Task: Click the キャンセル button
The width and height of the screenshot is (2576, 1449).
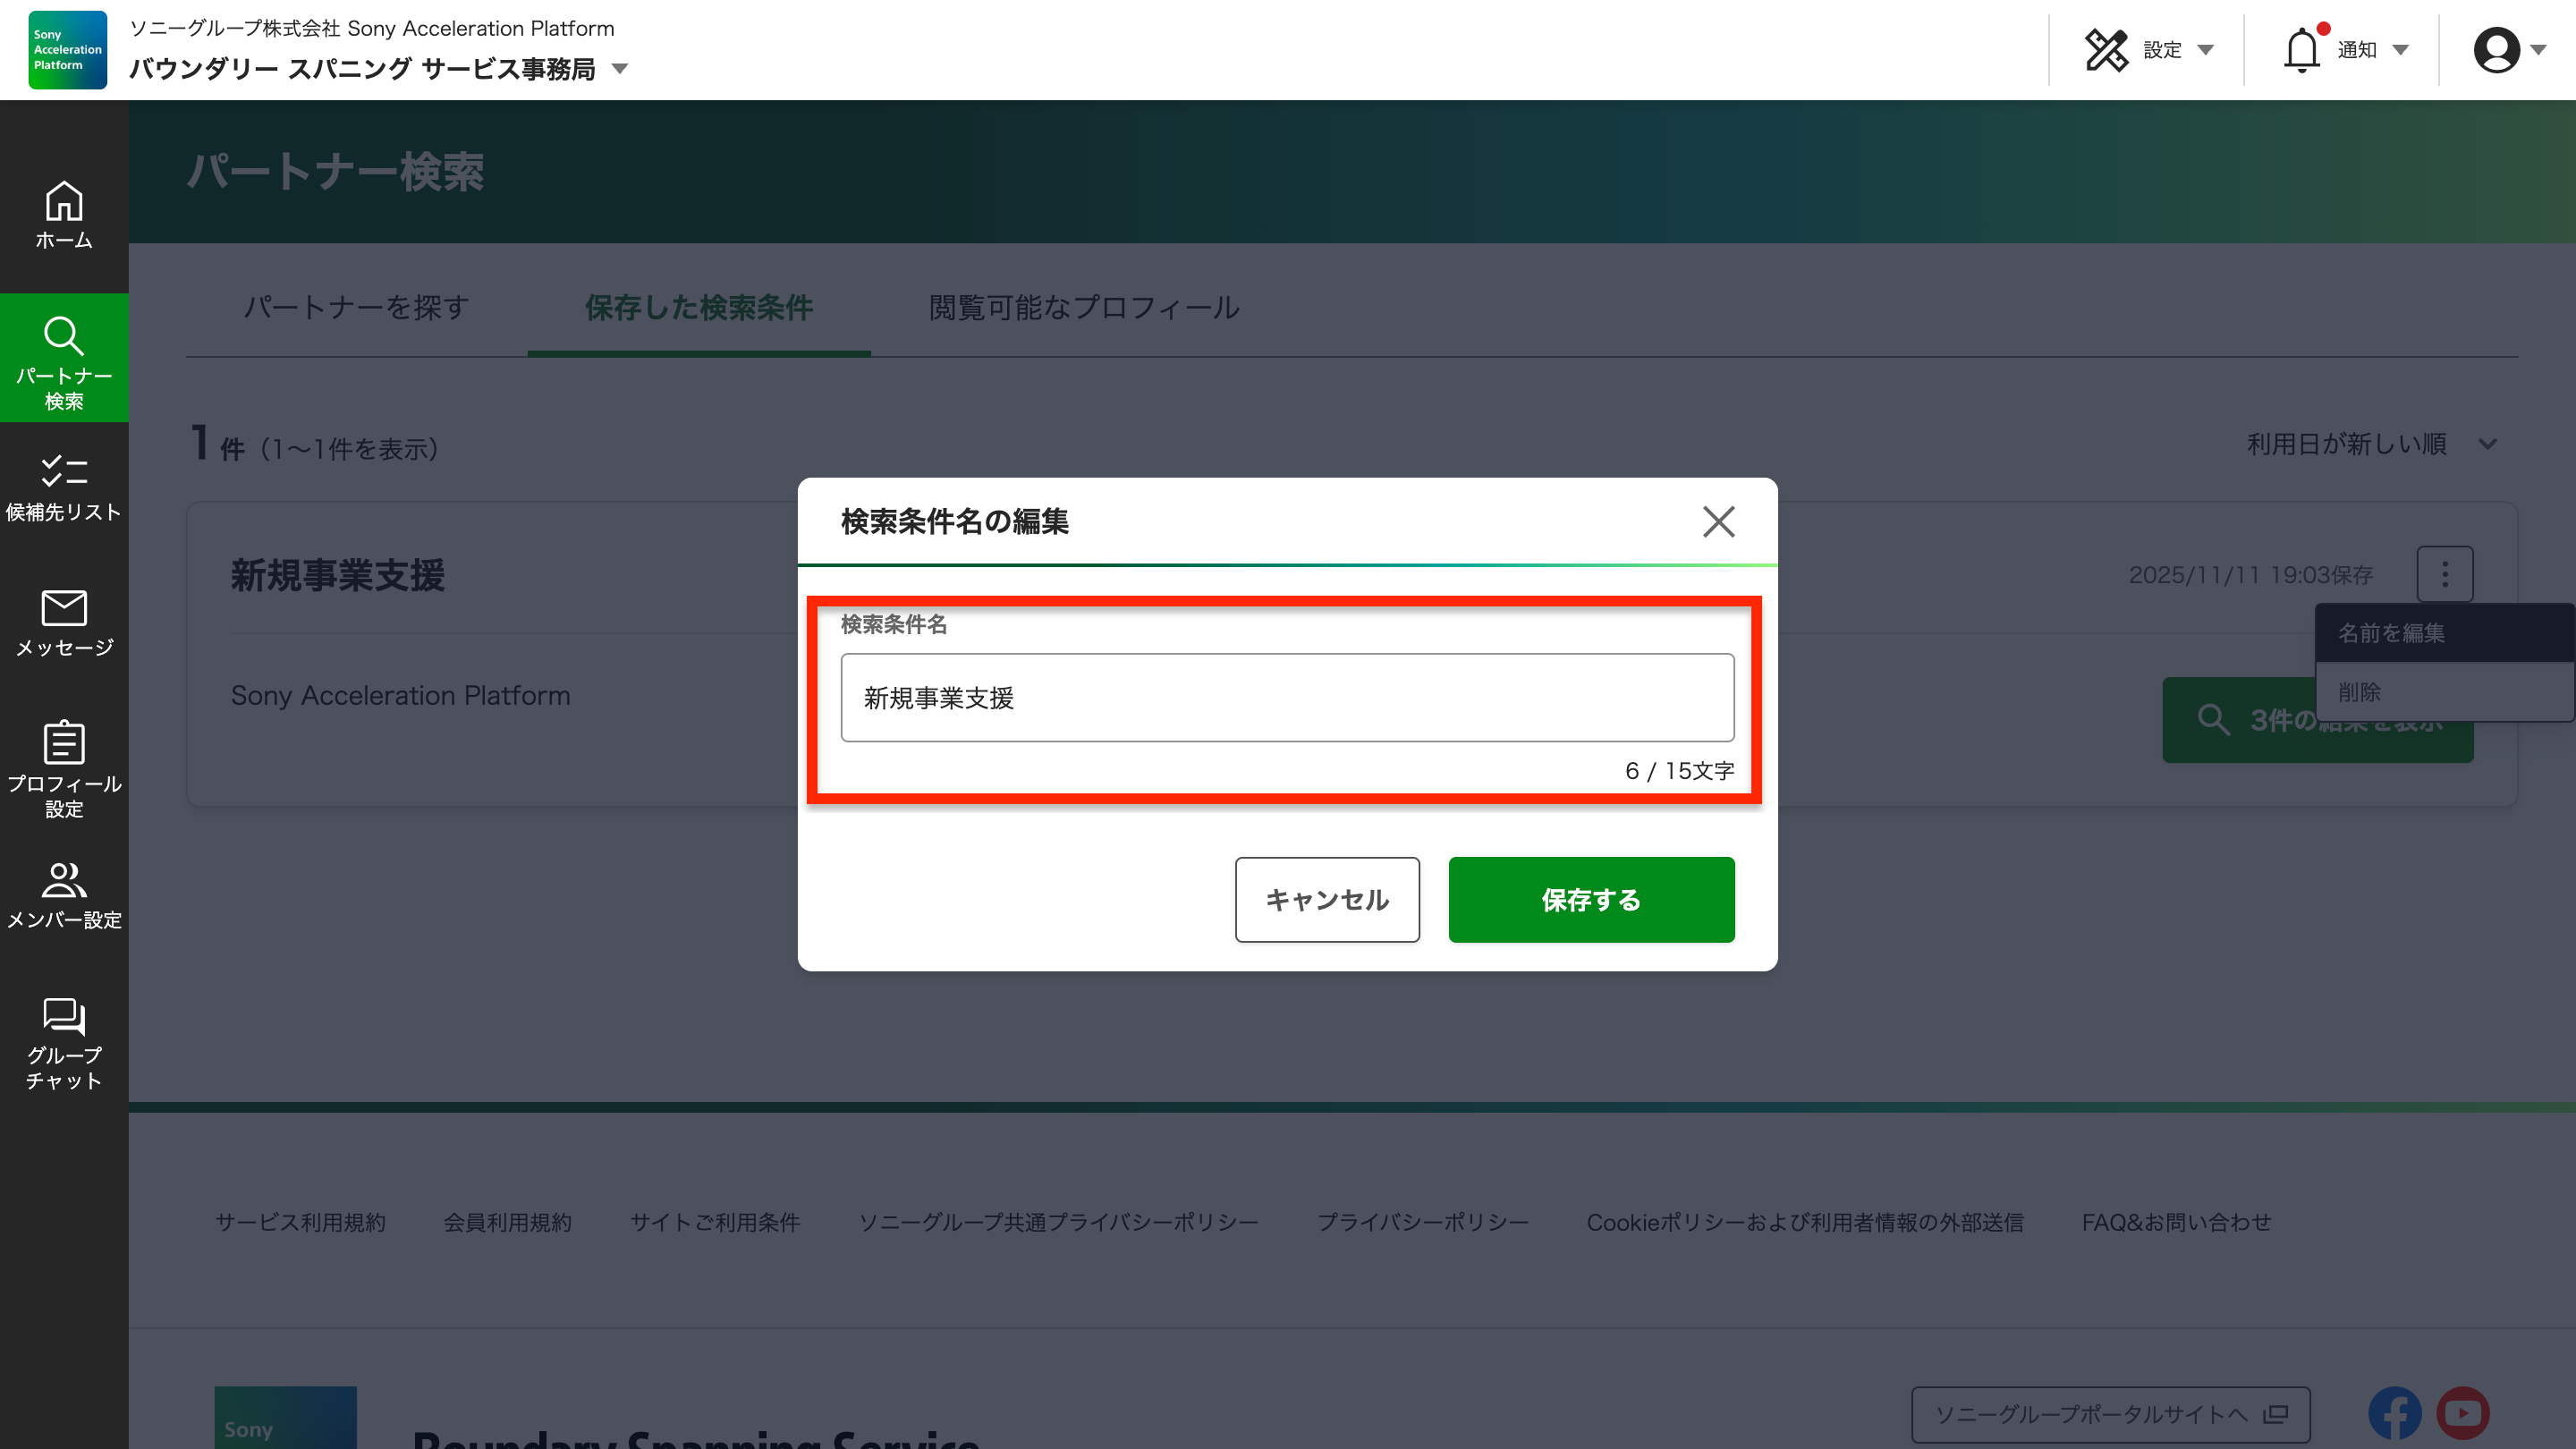Action: (x=1326, y=899)
